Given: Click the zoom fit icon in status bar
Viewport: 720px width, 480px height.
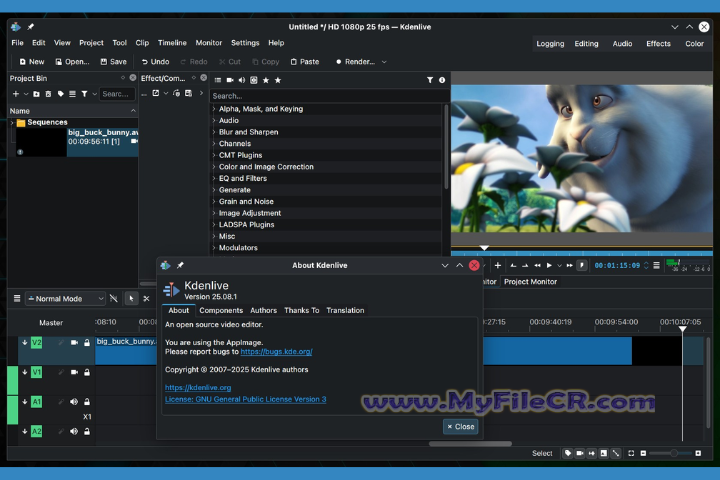Looking at the screenshot, I should click(x=631, y=453).
